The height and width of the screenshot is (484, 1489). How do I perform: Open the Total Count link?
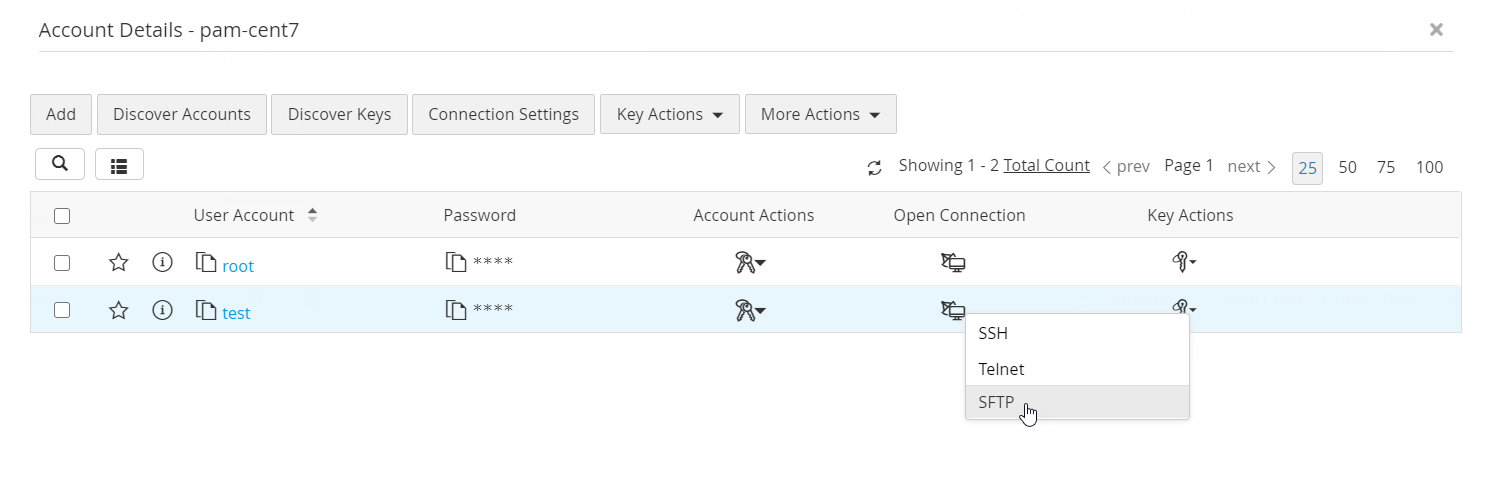[1046, 166]
